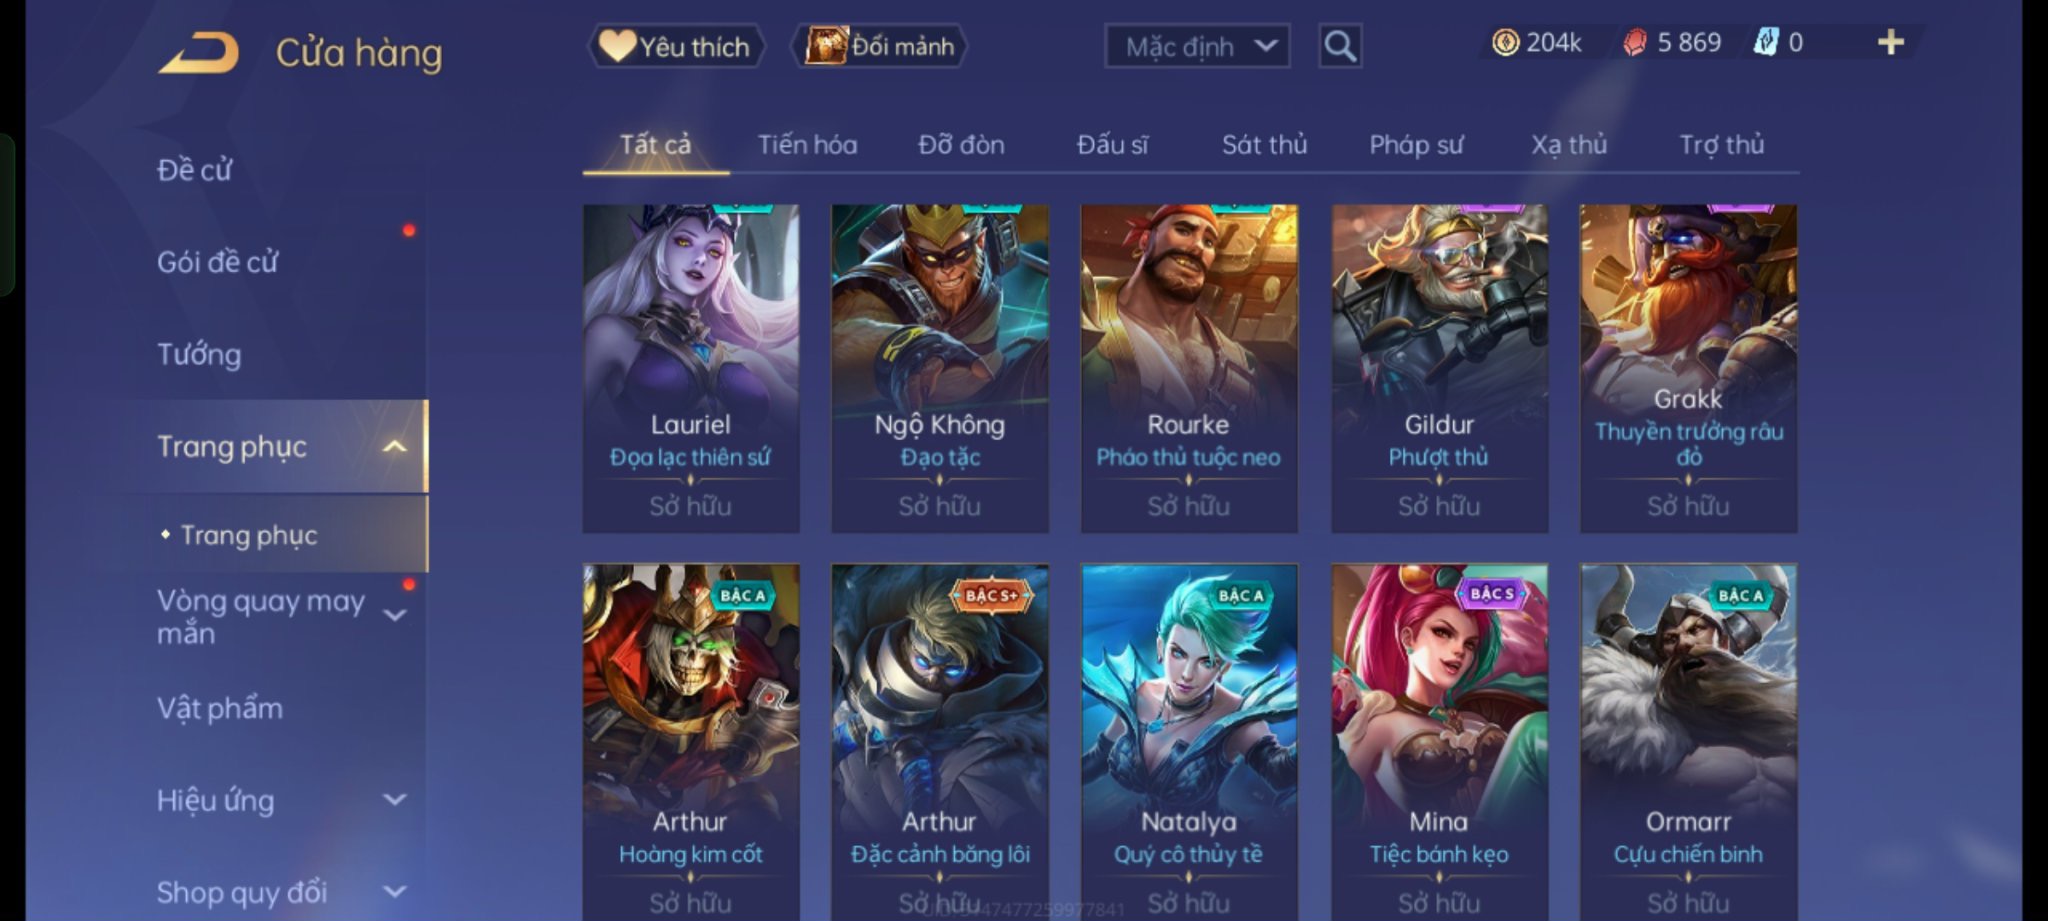This screenshot has height=921, width=2048.
Task: Switch to the Pháp sư tab
Action: (1416, 145)
